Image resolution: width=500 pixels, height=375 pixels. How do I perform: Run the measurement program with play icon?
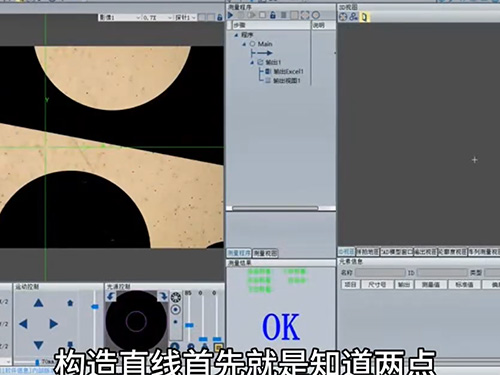(230, 15)
